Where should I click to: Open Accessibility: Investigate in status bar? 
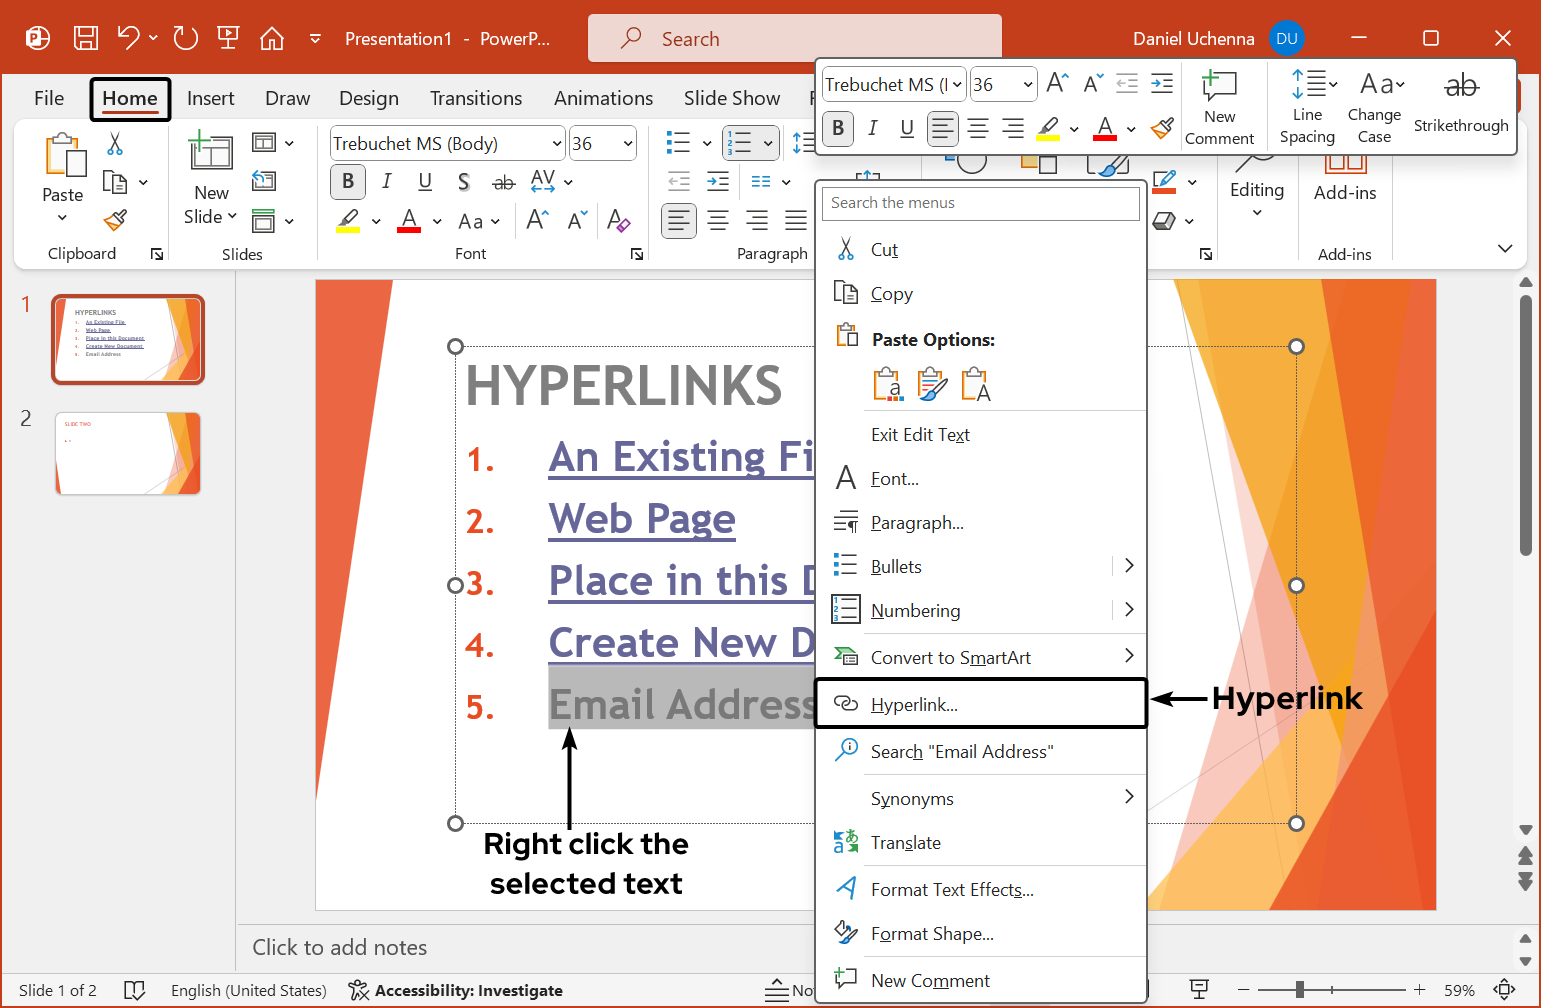[x=470, y=991]
